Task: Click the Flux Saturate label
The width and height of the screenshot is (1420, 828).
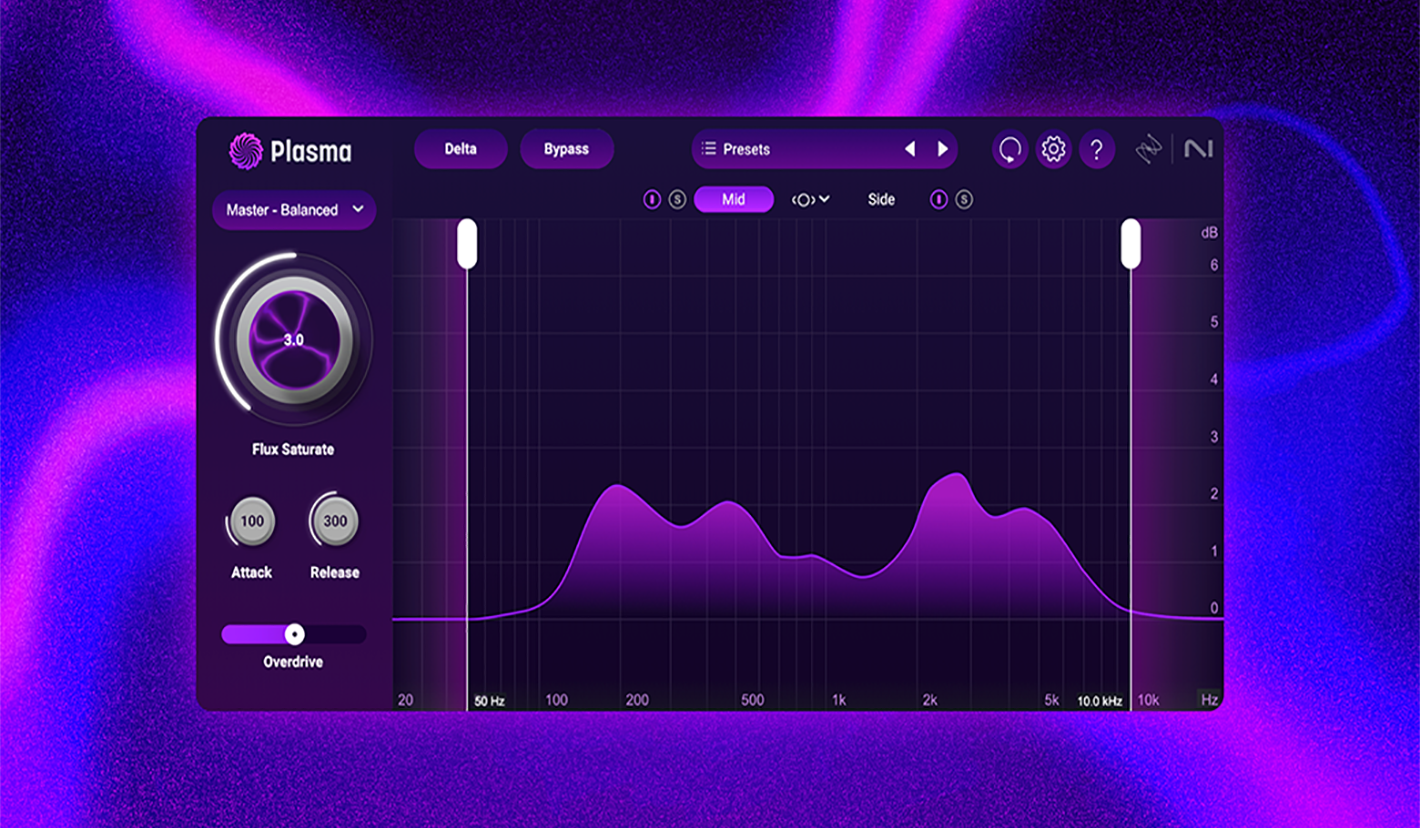Action: (293, 450)
